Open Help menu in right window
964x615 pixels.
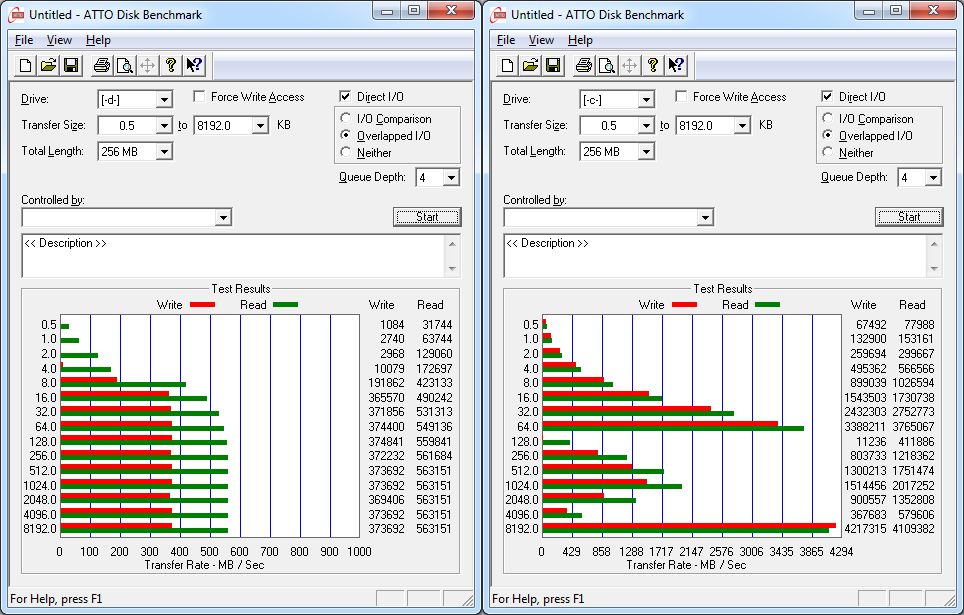(x=580, y=40)
